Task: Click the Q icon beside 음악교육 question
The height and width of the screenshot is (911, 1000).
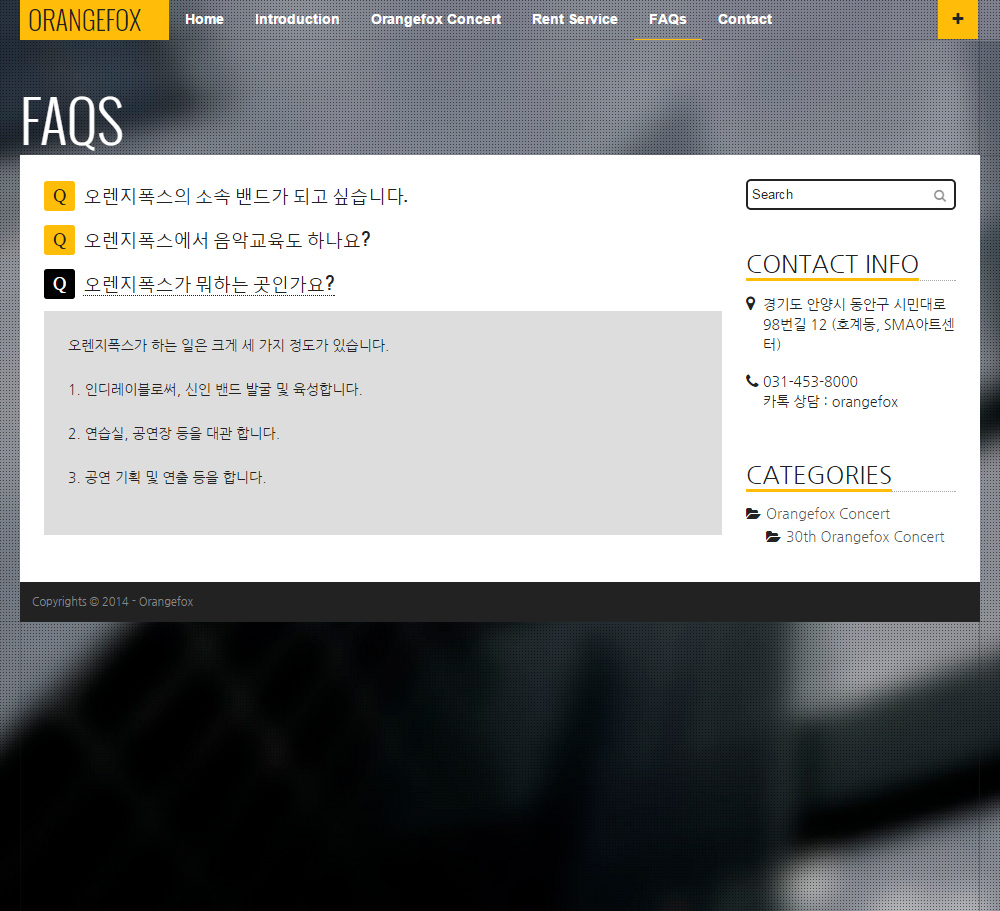Action: [59, 240]
